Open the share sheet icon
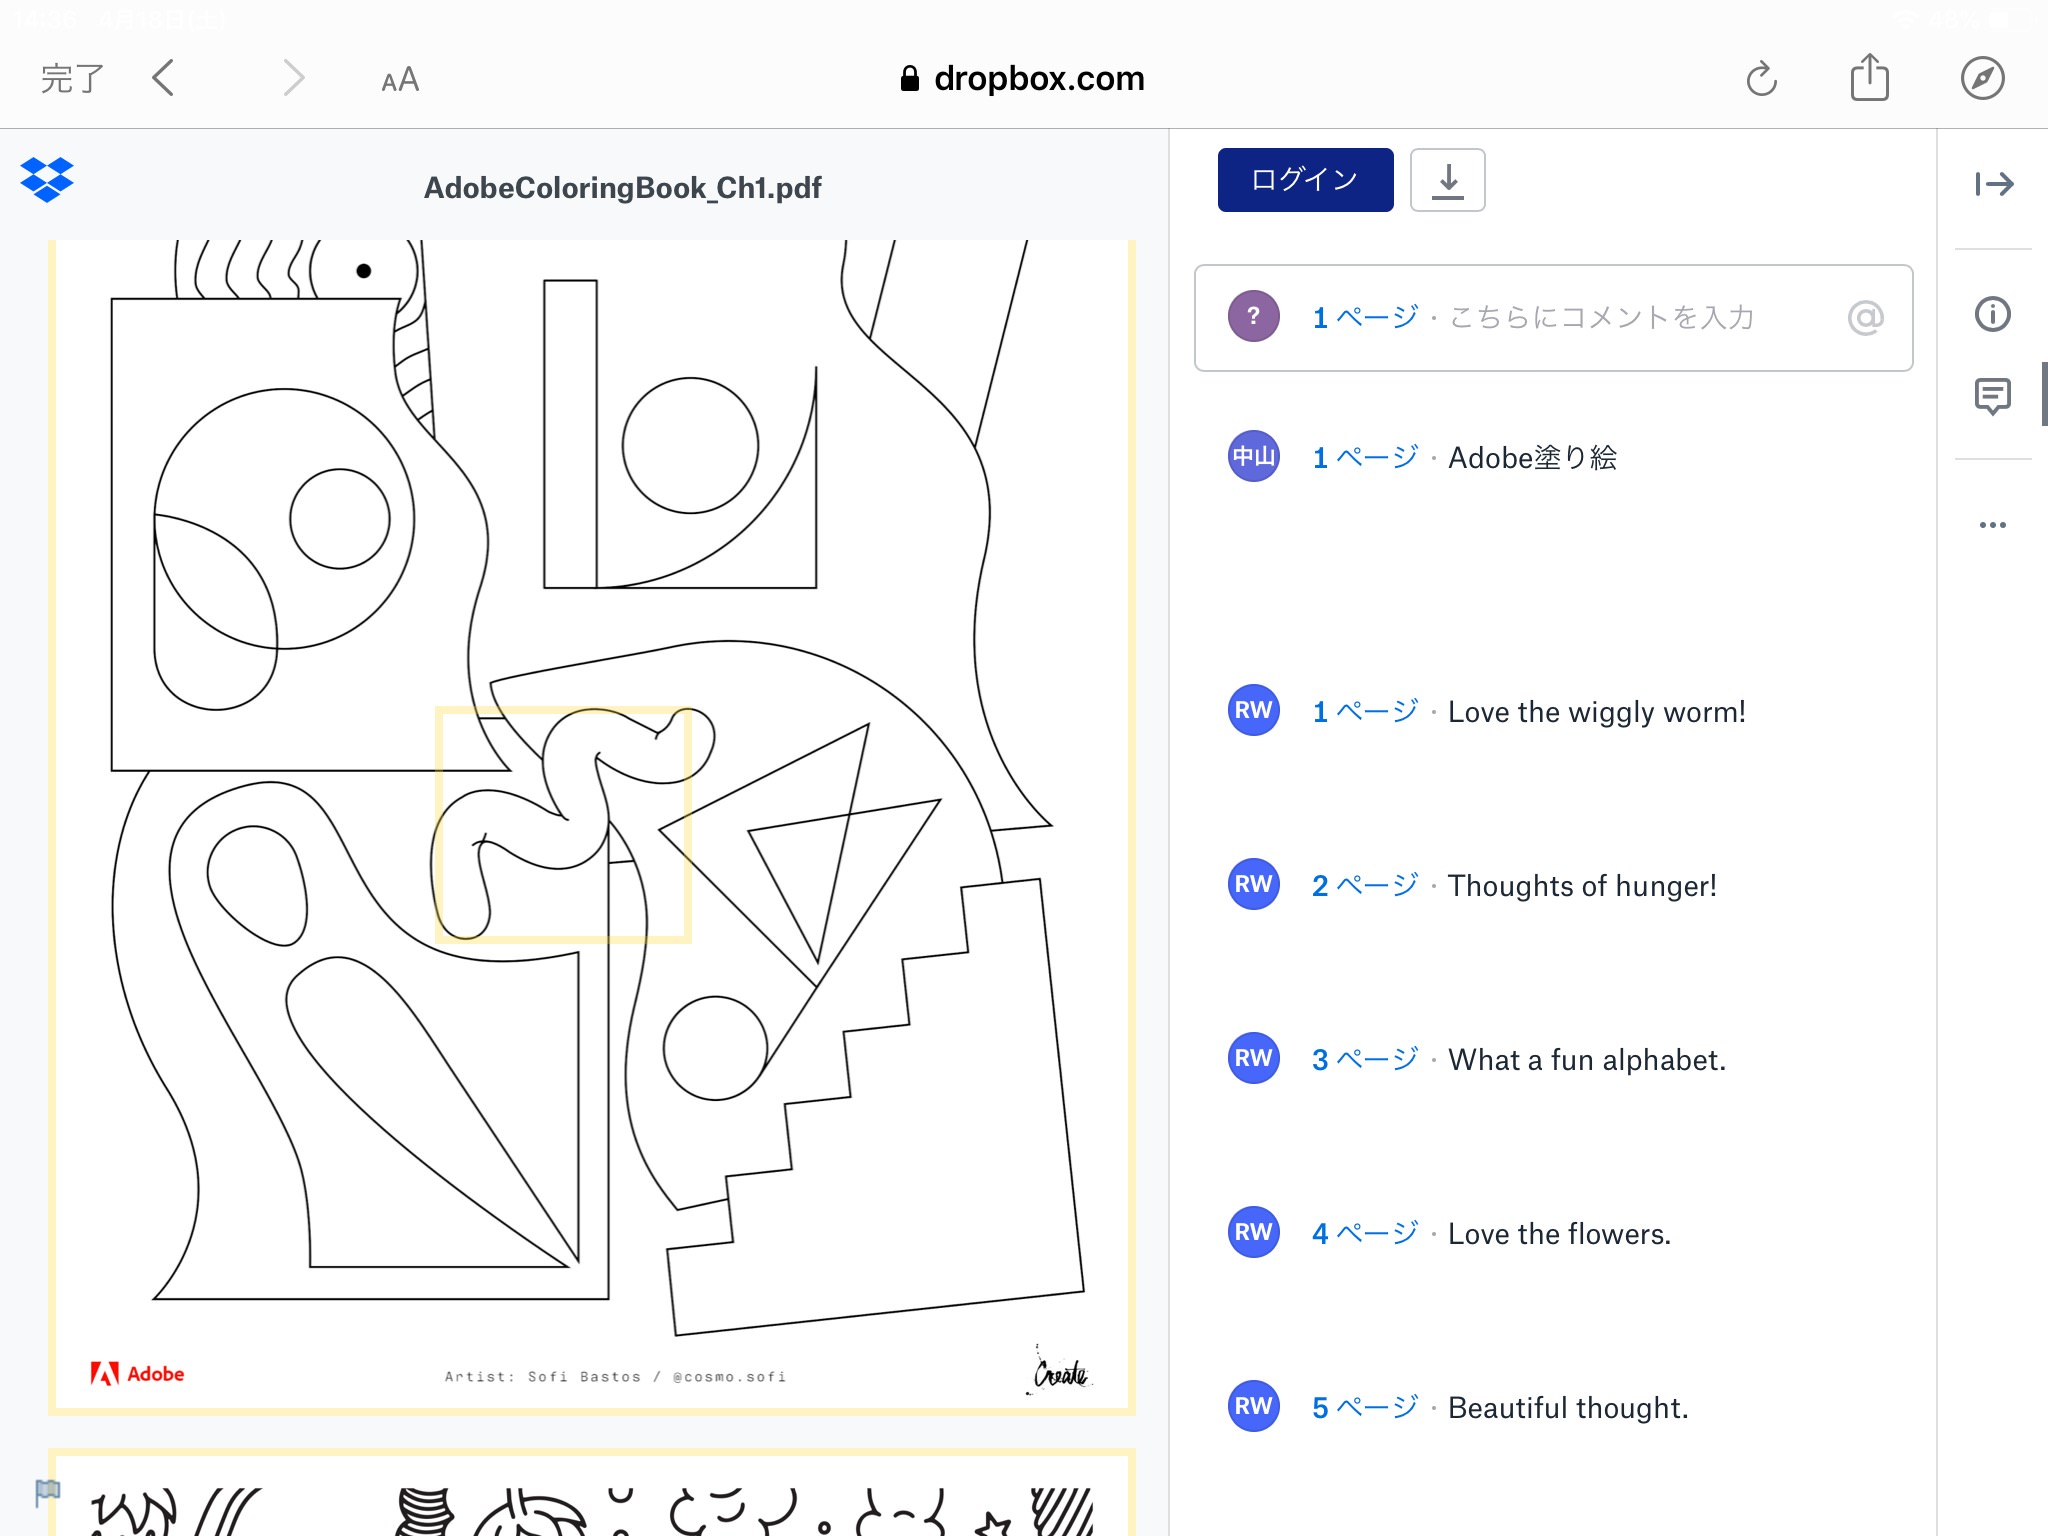 (x=1869, y=77)
